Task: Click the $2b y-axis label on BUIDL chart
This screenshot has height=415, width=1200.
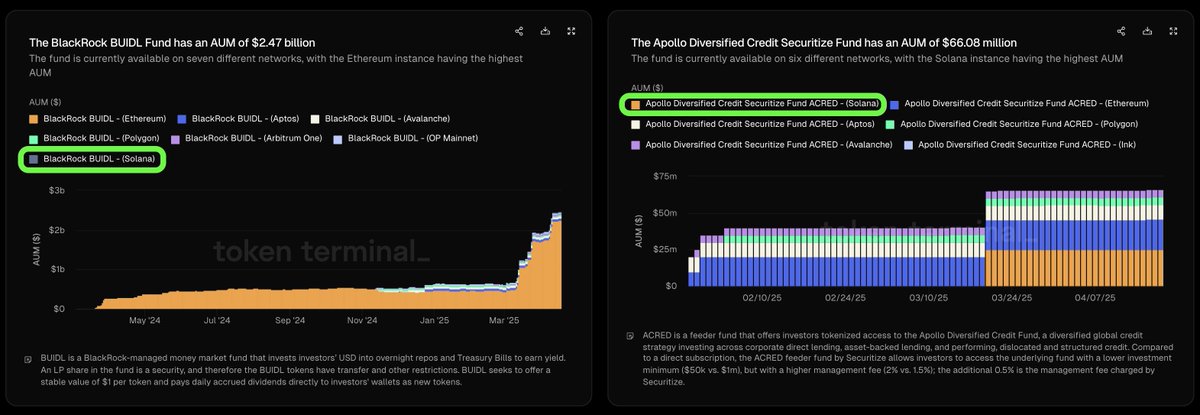Action: pos(58,230)
